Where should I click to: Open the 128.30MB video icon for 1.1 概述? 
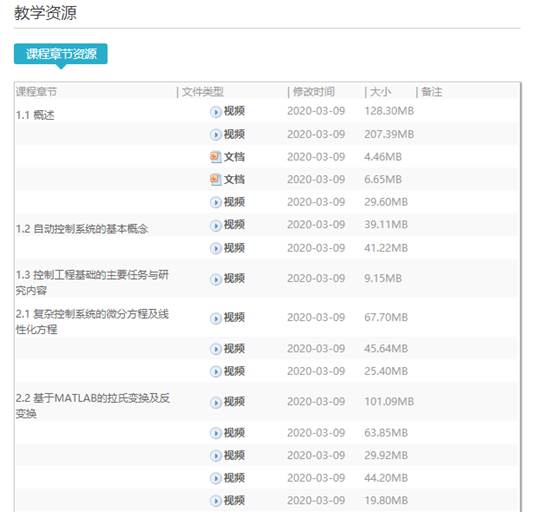pos(215,112)
